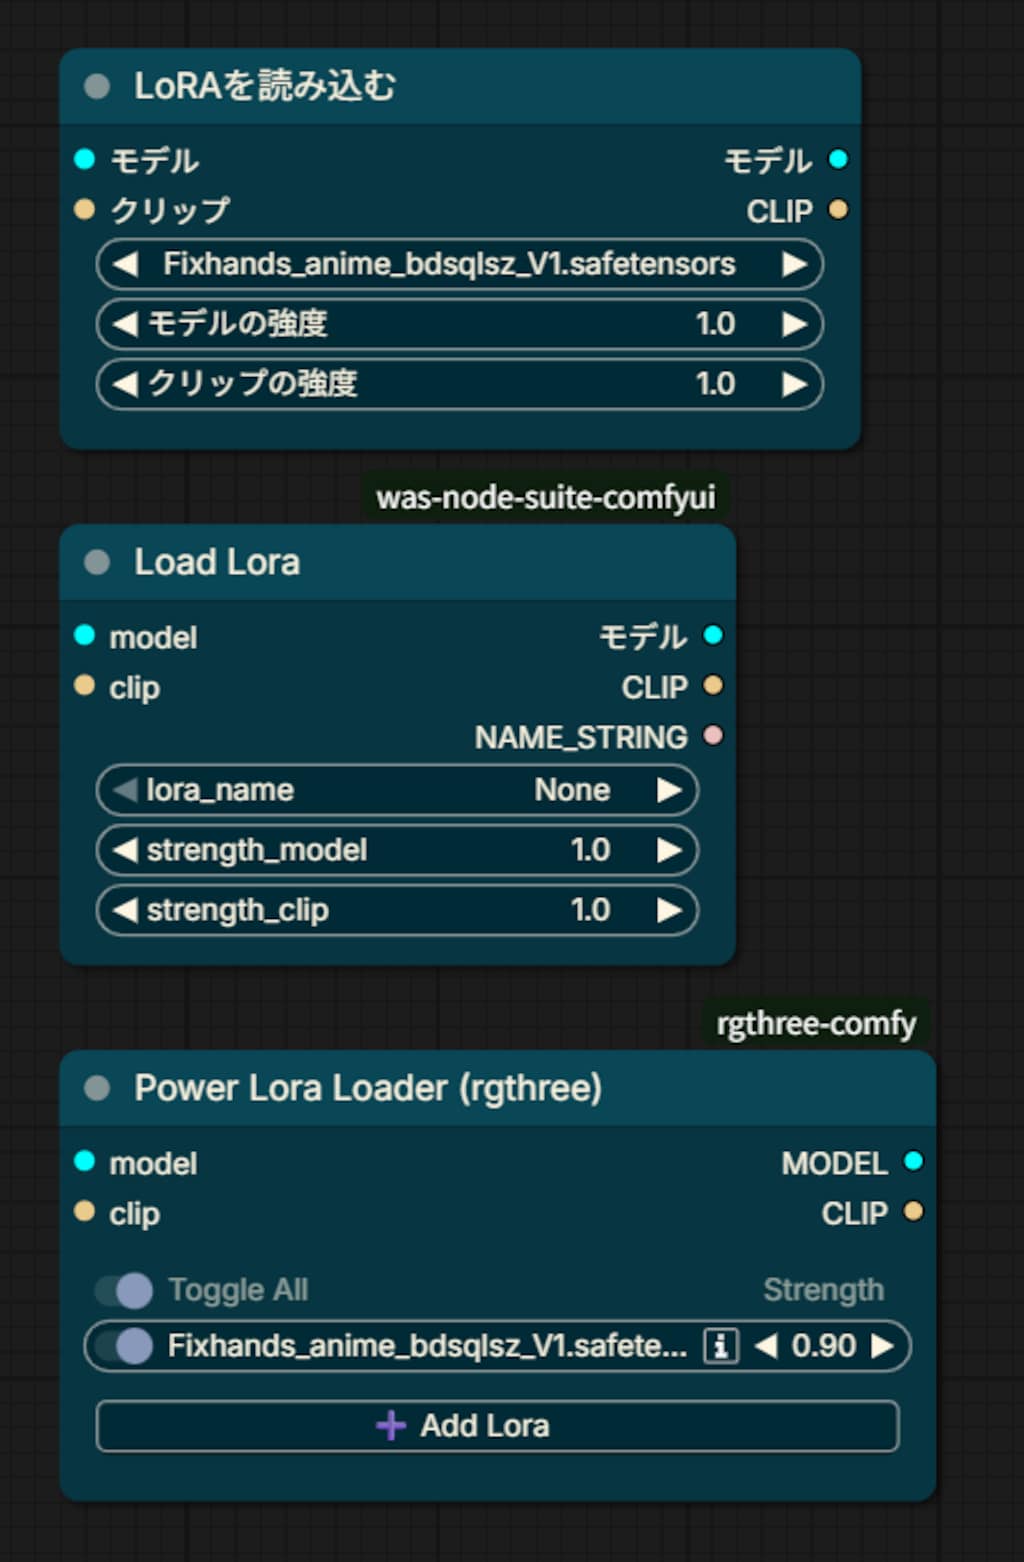The height and width of the screenshot is (1562, 1024).
Task: Click the Fixhands_anime lora name in Power Lora Loader
Action: click(427, 1346)
